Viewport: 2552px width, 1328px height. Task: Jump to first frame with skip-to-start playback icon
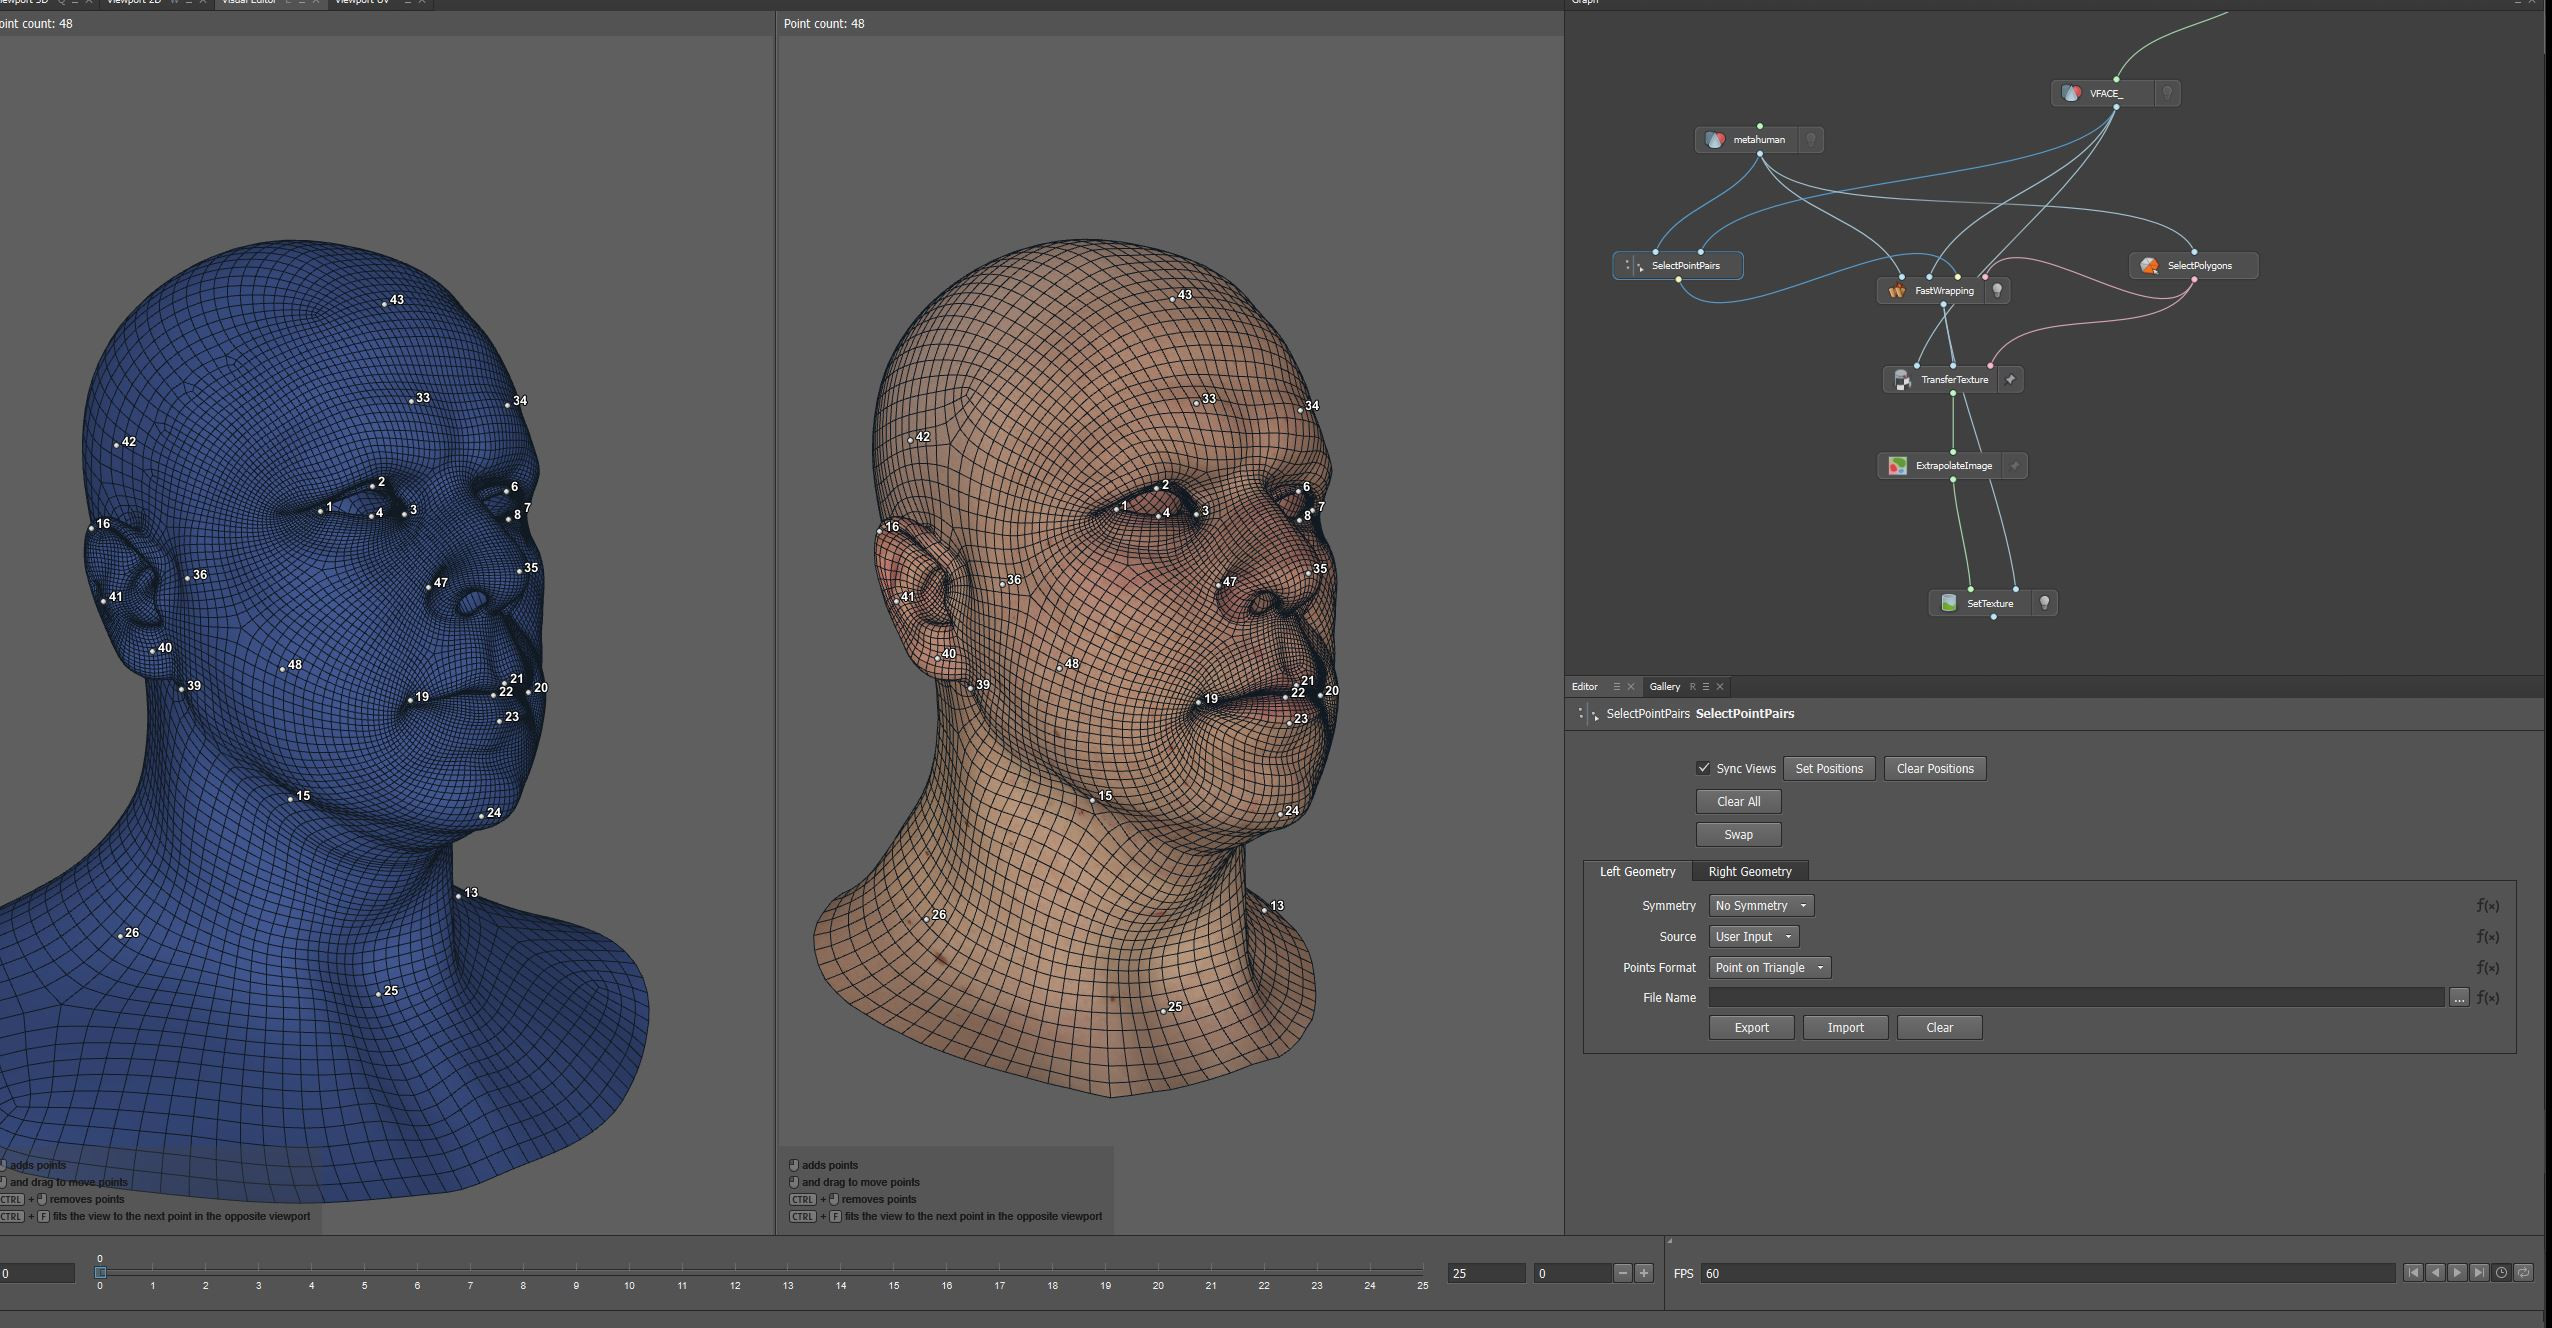(x=2413, y=1272)
